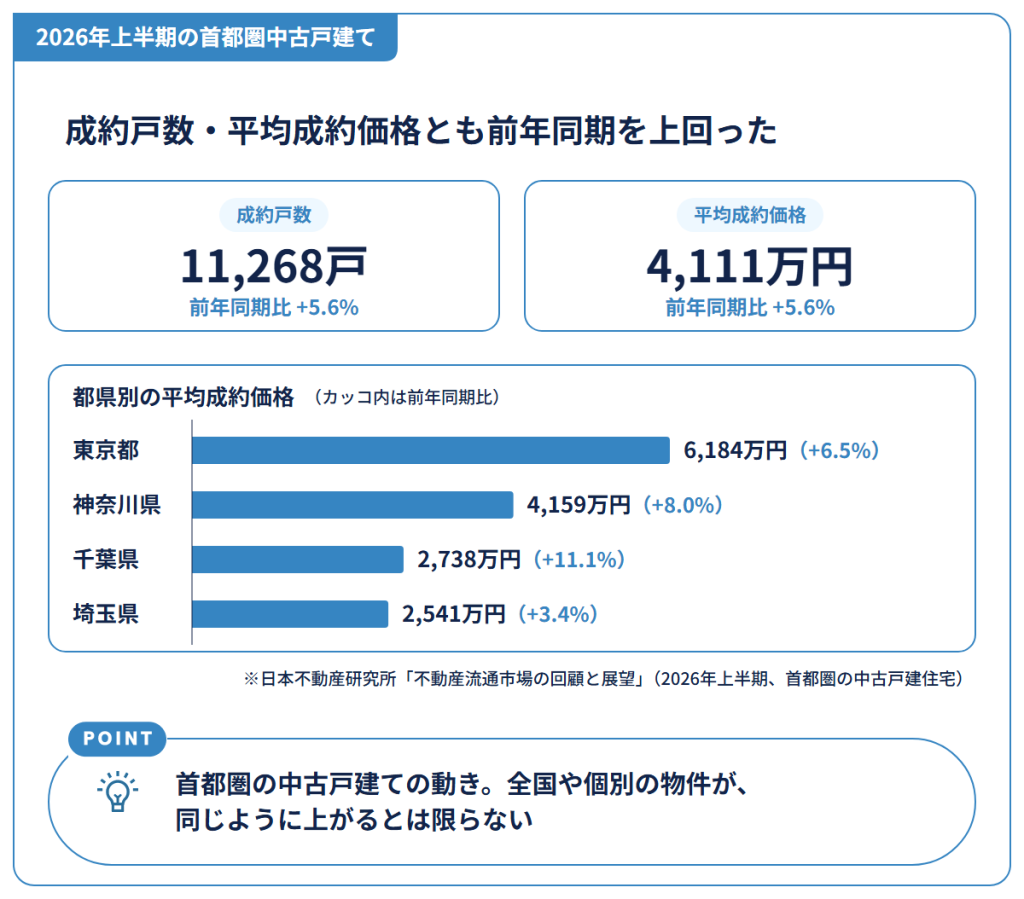Click the 成約戸数 pill label
Viewport: 1024px width, 899px height.
click(x=274, y=215)
